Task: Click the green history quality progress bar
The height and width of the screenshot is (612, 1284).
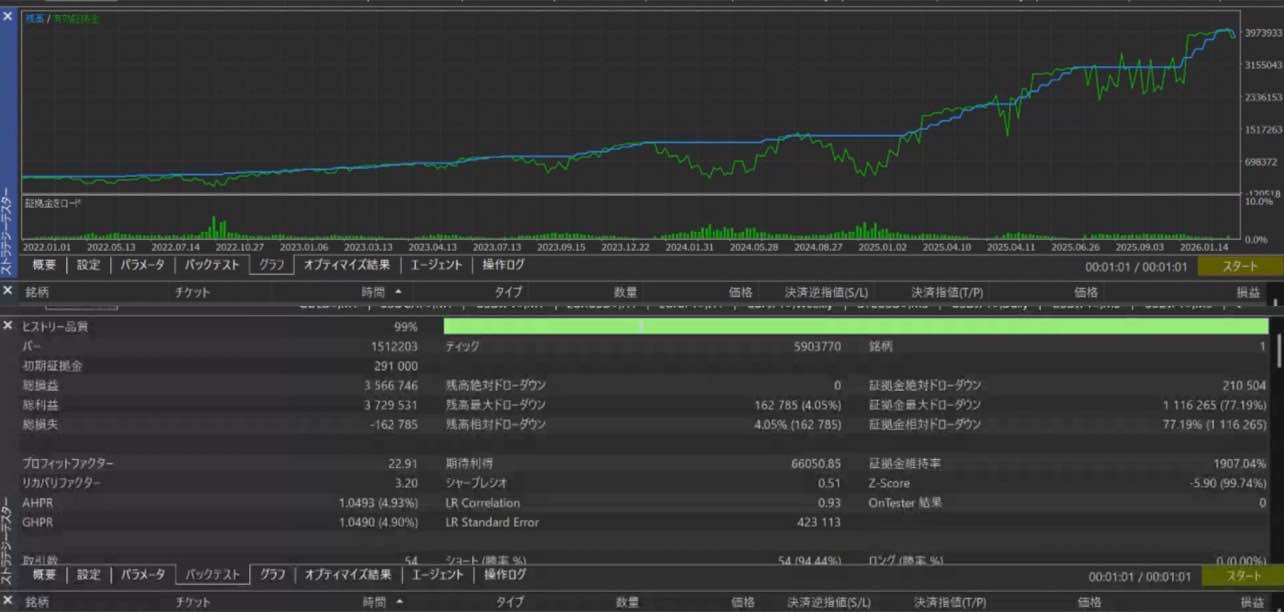Action: [x=855, y=326]
